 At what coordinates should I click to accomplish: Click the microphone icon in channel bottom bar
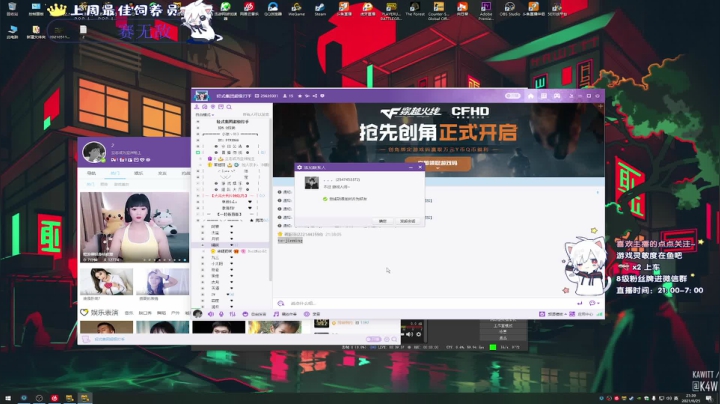point(221,314)
